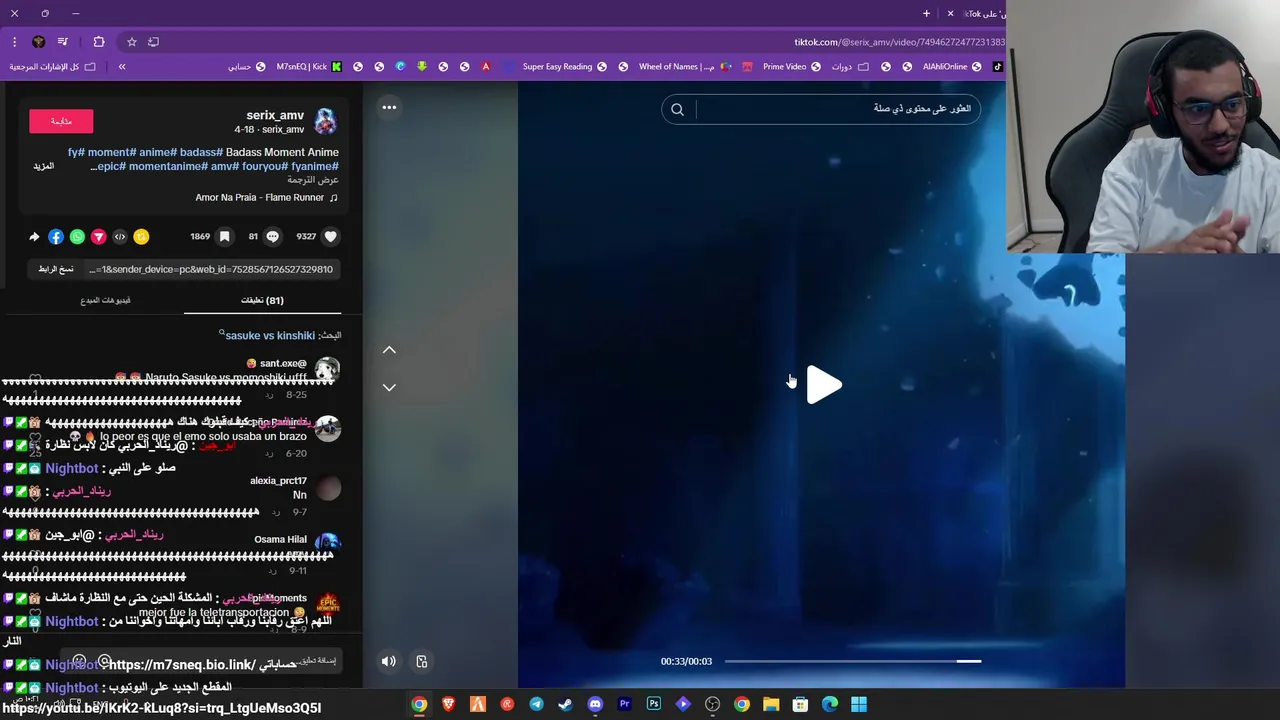
Task: Open the دورات bookmarks folder
Action: tap(850, 67)
